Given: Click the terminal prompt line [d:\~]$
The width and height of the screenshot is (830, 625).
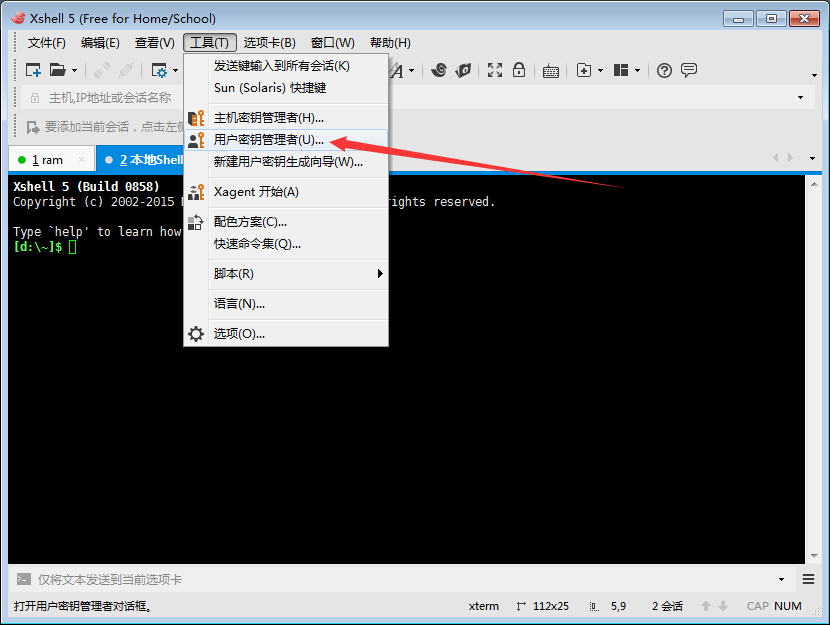Looking at the screenshot, I should pyautogui.click(x=38, y=247).
